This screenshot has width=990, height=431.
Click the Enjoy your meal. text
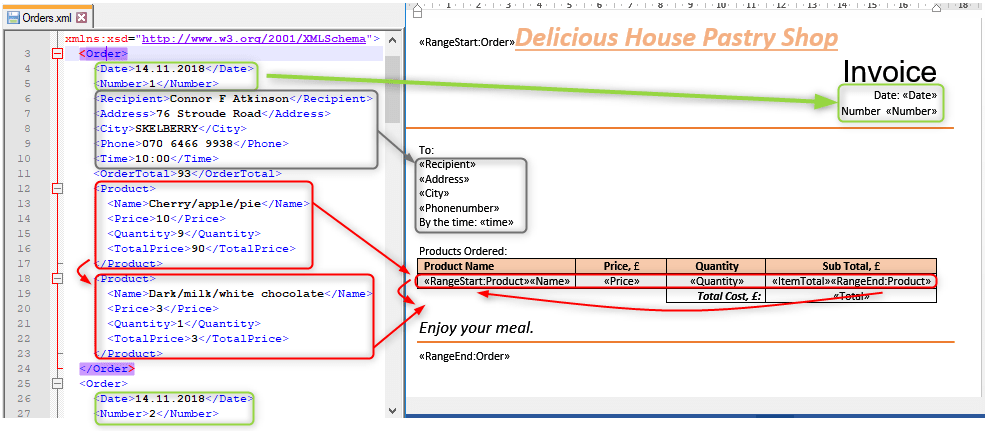click(477, 328)
